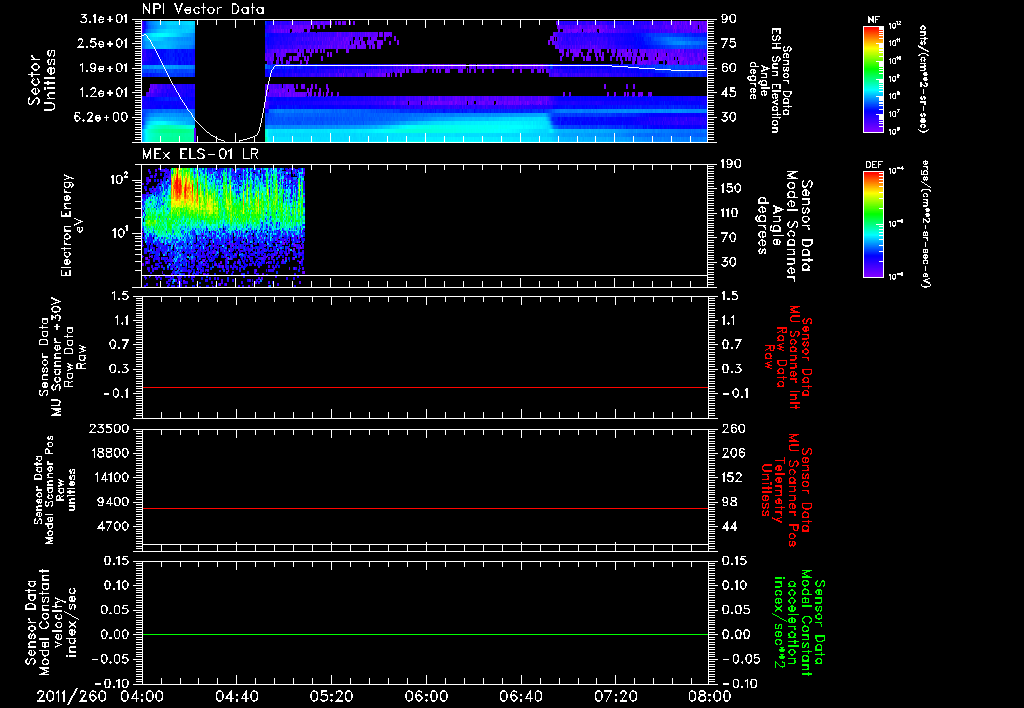Click the 190 scanner angle tick

(x=731, y=164)
